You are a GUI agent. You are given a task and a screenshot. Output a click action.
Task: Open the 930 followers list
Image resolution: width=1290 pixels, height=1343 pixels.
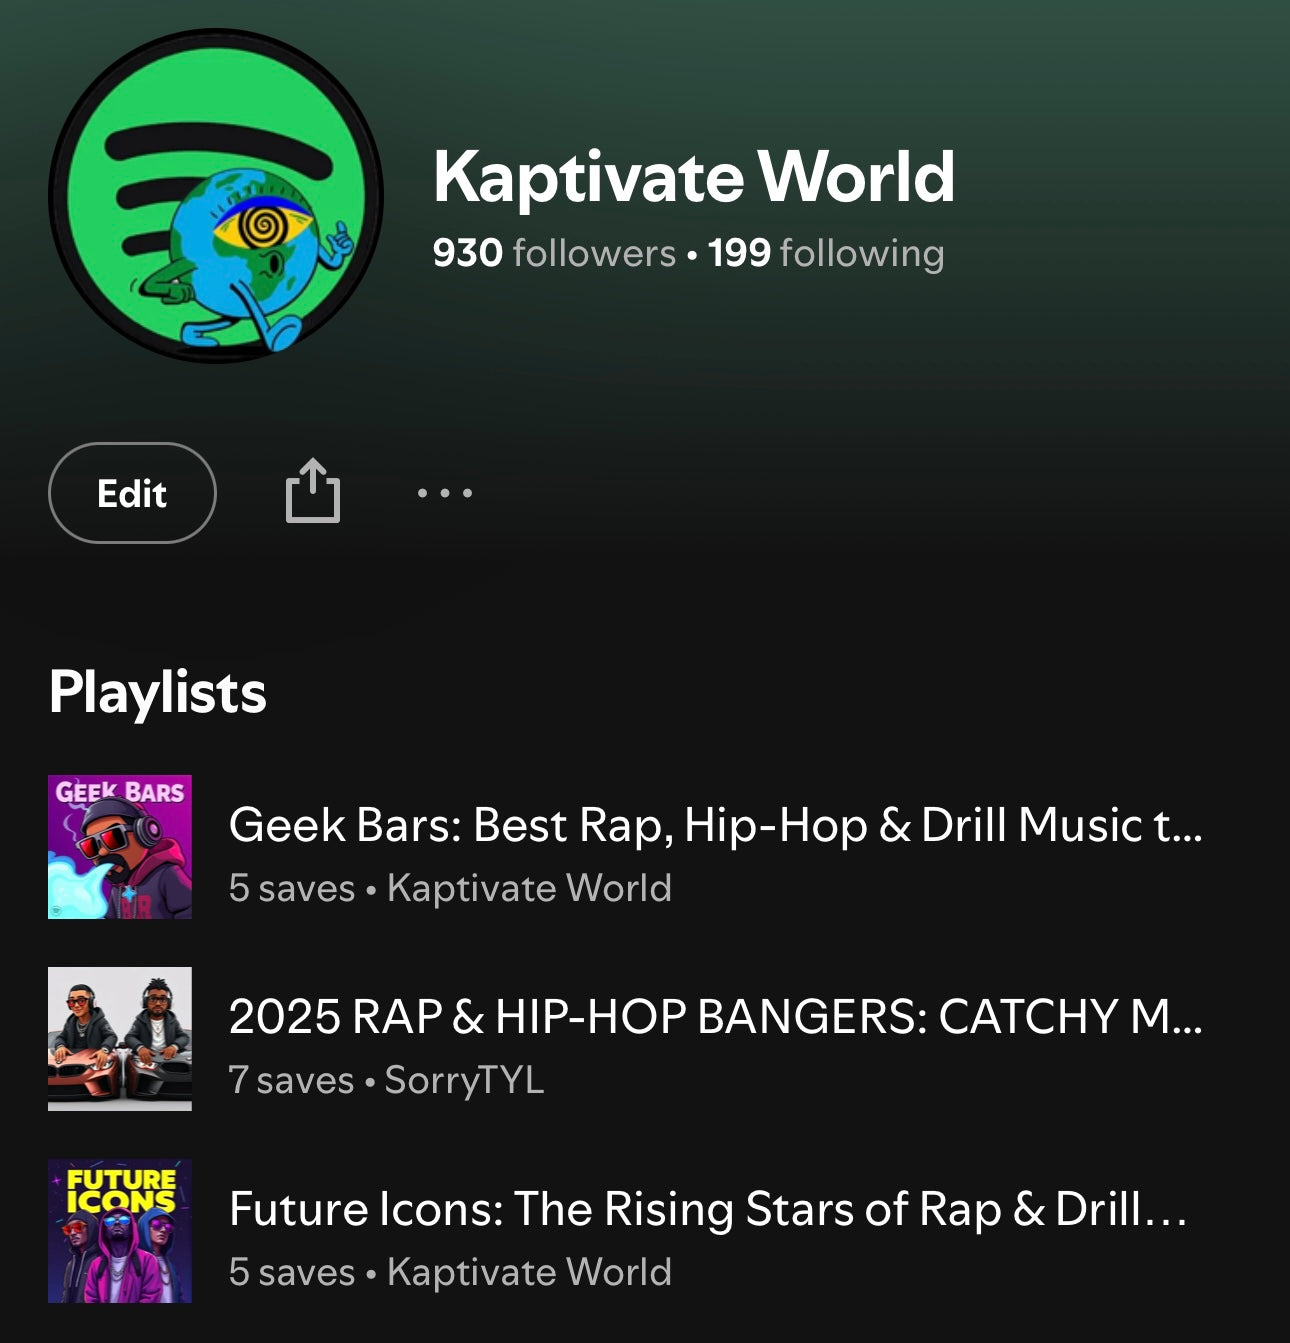[x=554, y=253]
